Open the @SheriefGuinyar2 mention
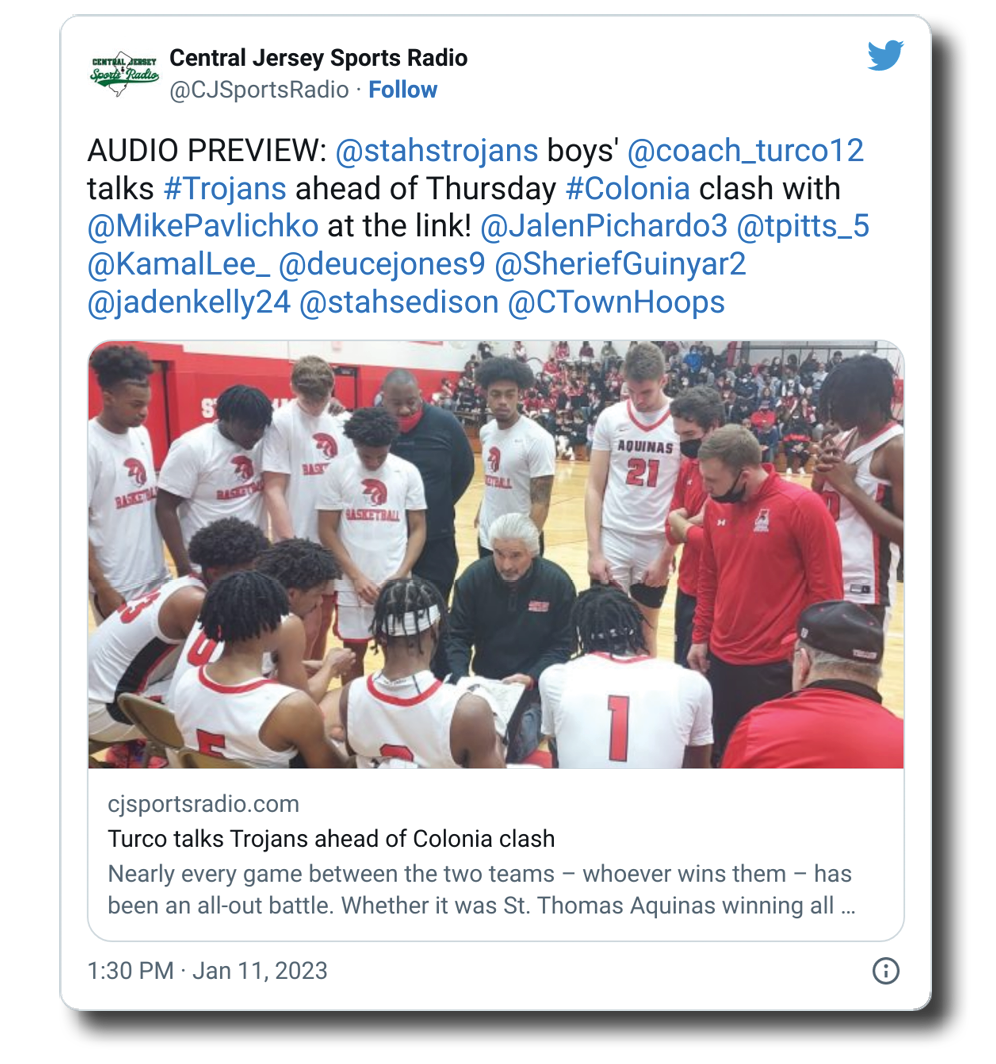This screenshot has width=996, height=1064. pos(620,264)
